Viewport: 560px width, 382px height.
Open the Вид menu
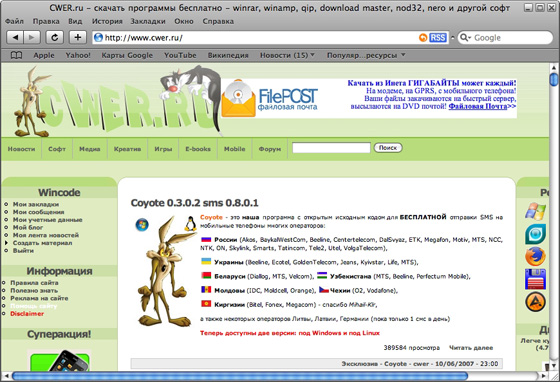tap(75, 21)
